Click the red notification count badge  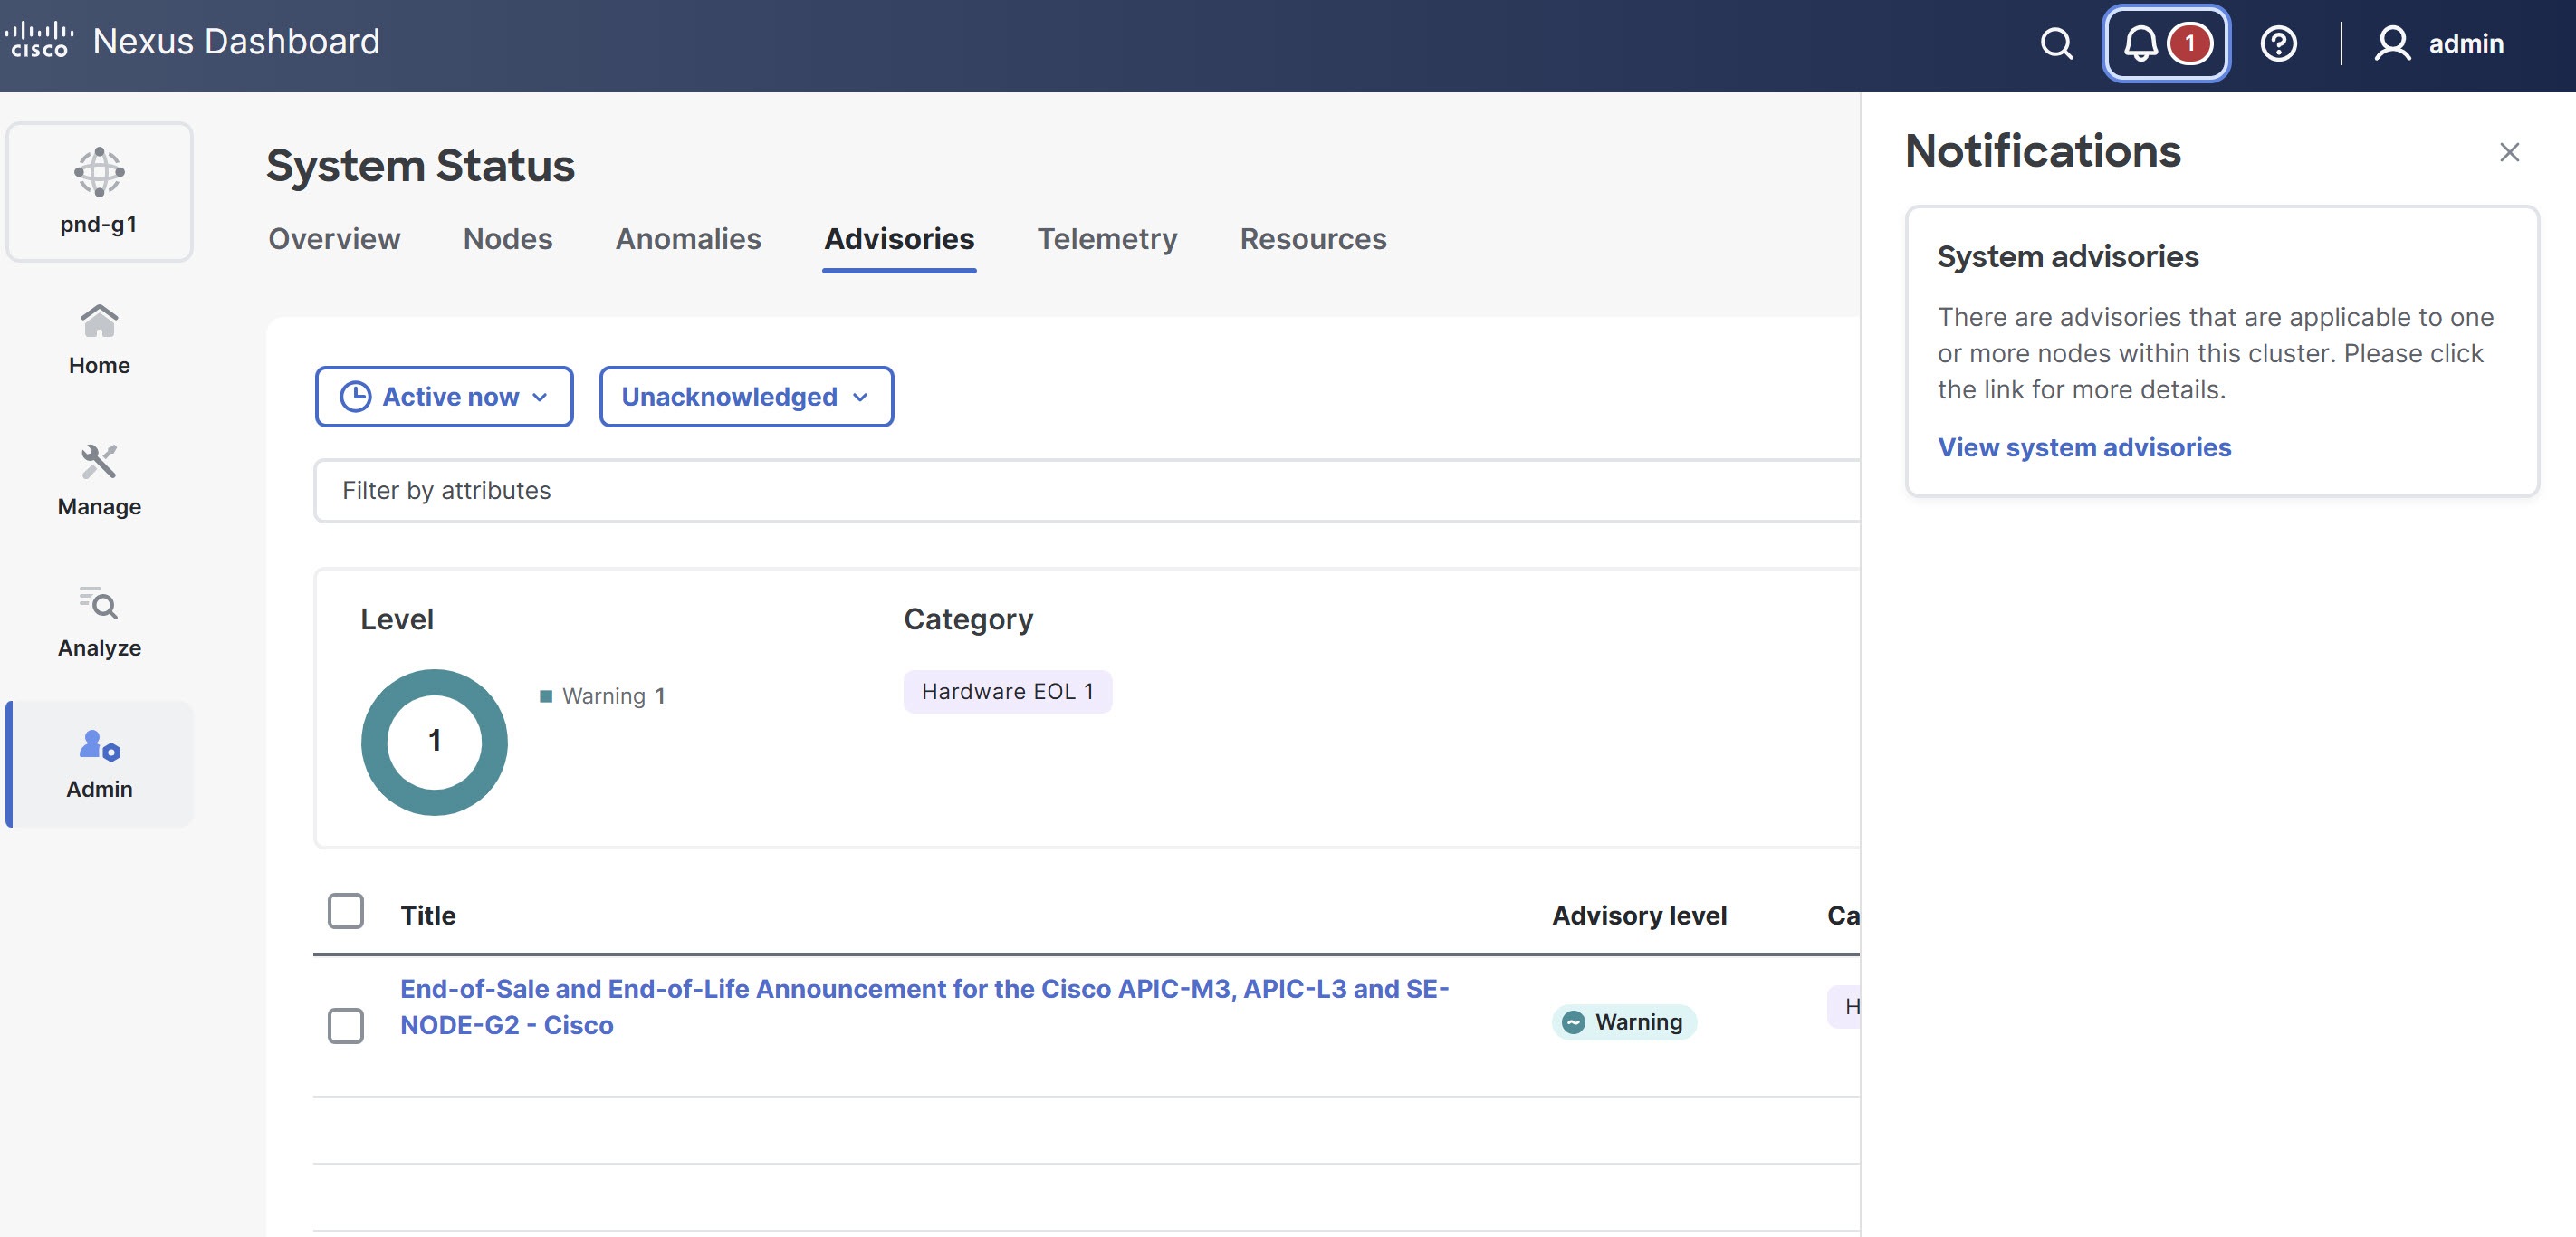pyautogui.click(x=2189, y=43)
